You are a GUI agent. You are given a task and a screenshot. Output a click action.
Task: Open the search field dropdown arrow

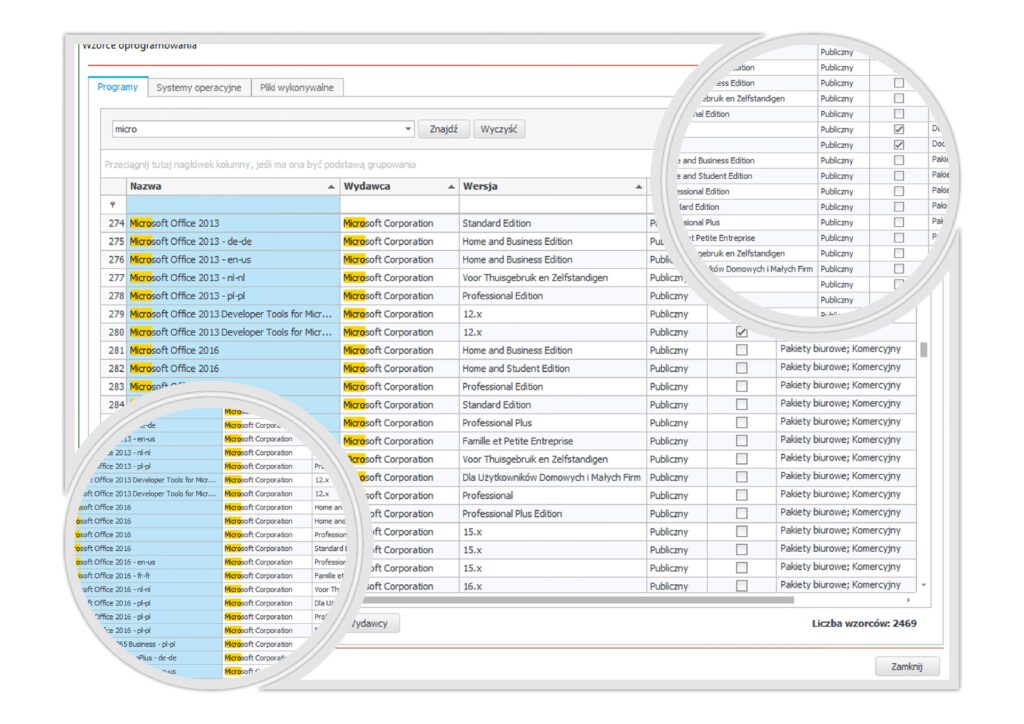[x=408, y=129]
